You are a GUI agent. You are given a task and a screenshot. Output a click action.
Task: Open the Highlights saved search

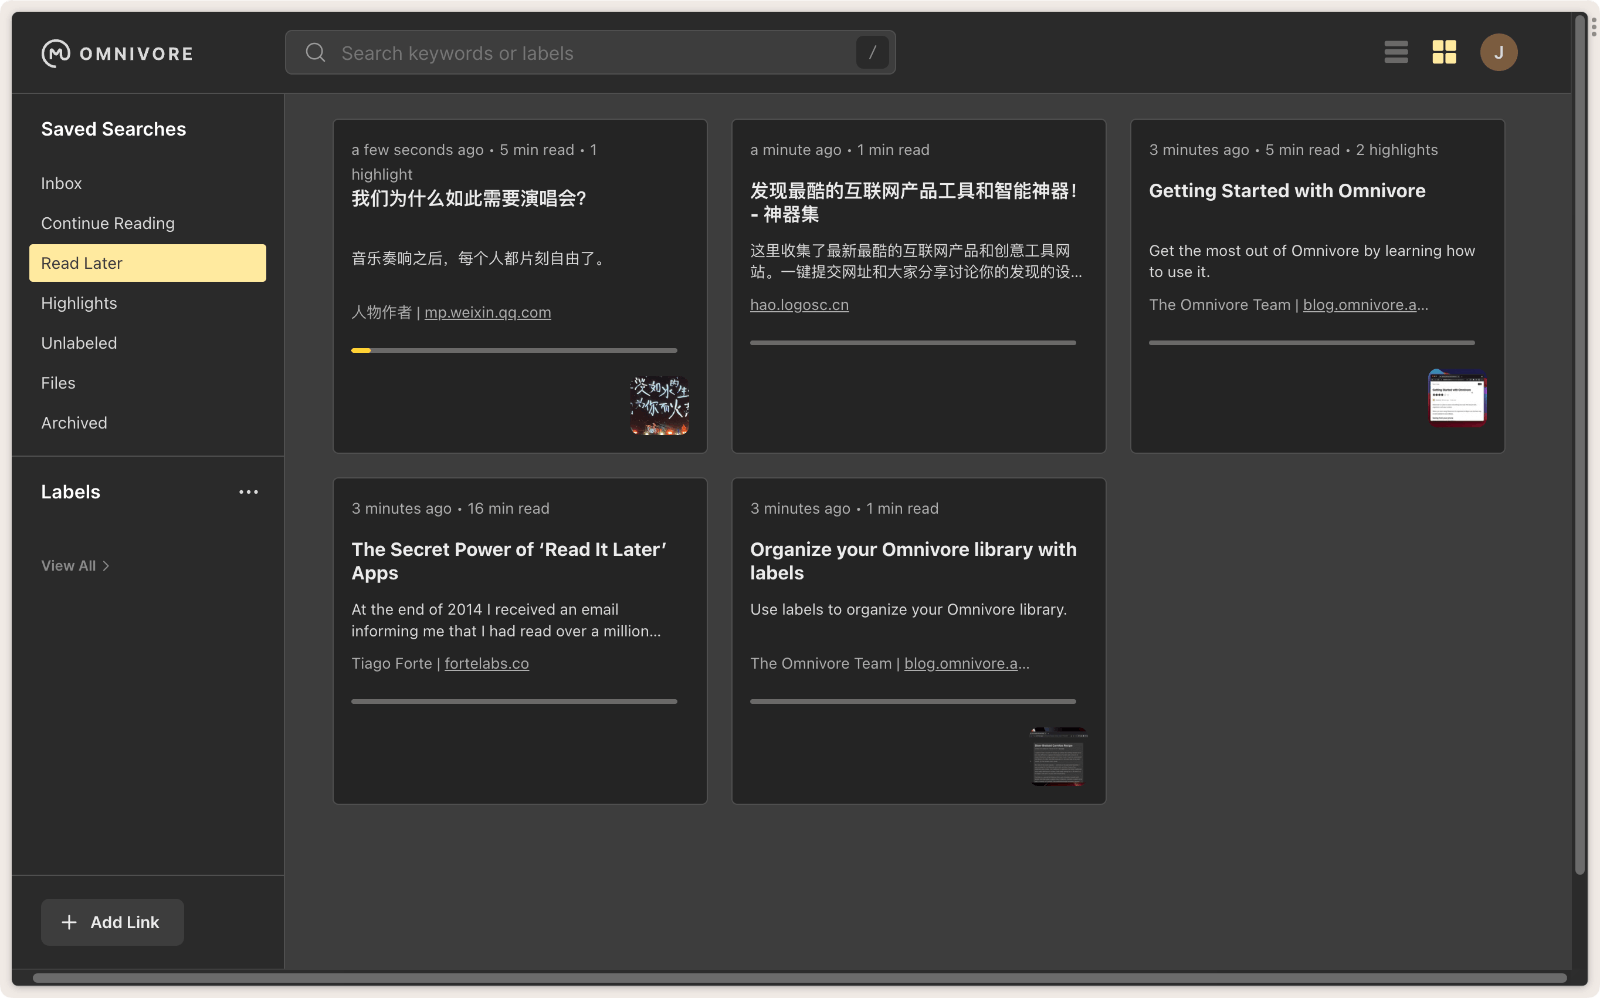pyautogui.click(x=79, y=303)
